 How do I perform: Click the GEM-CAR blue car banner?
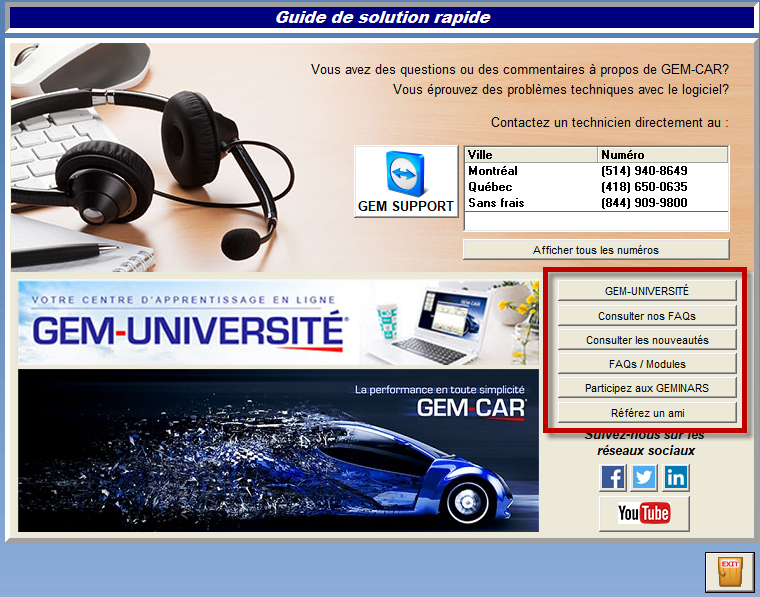pos(278,450)
